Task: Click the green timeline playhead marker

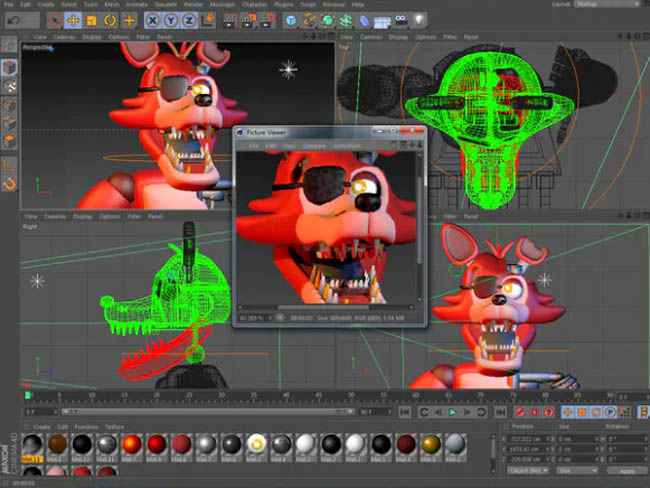Action: pos(28,395)
